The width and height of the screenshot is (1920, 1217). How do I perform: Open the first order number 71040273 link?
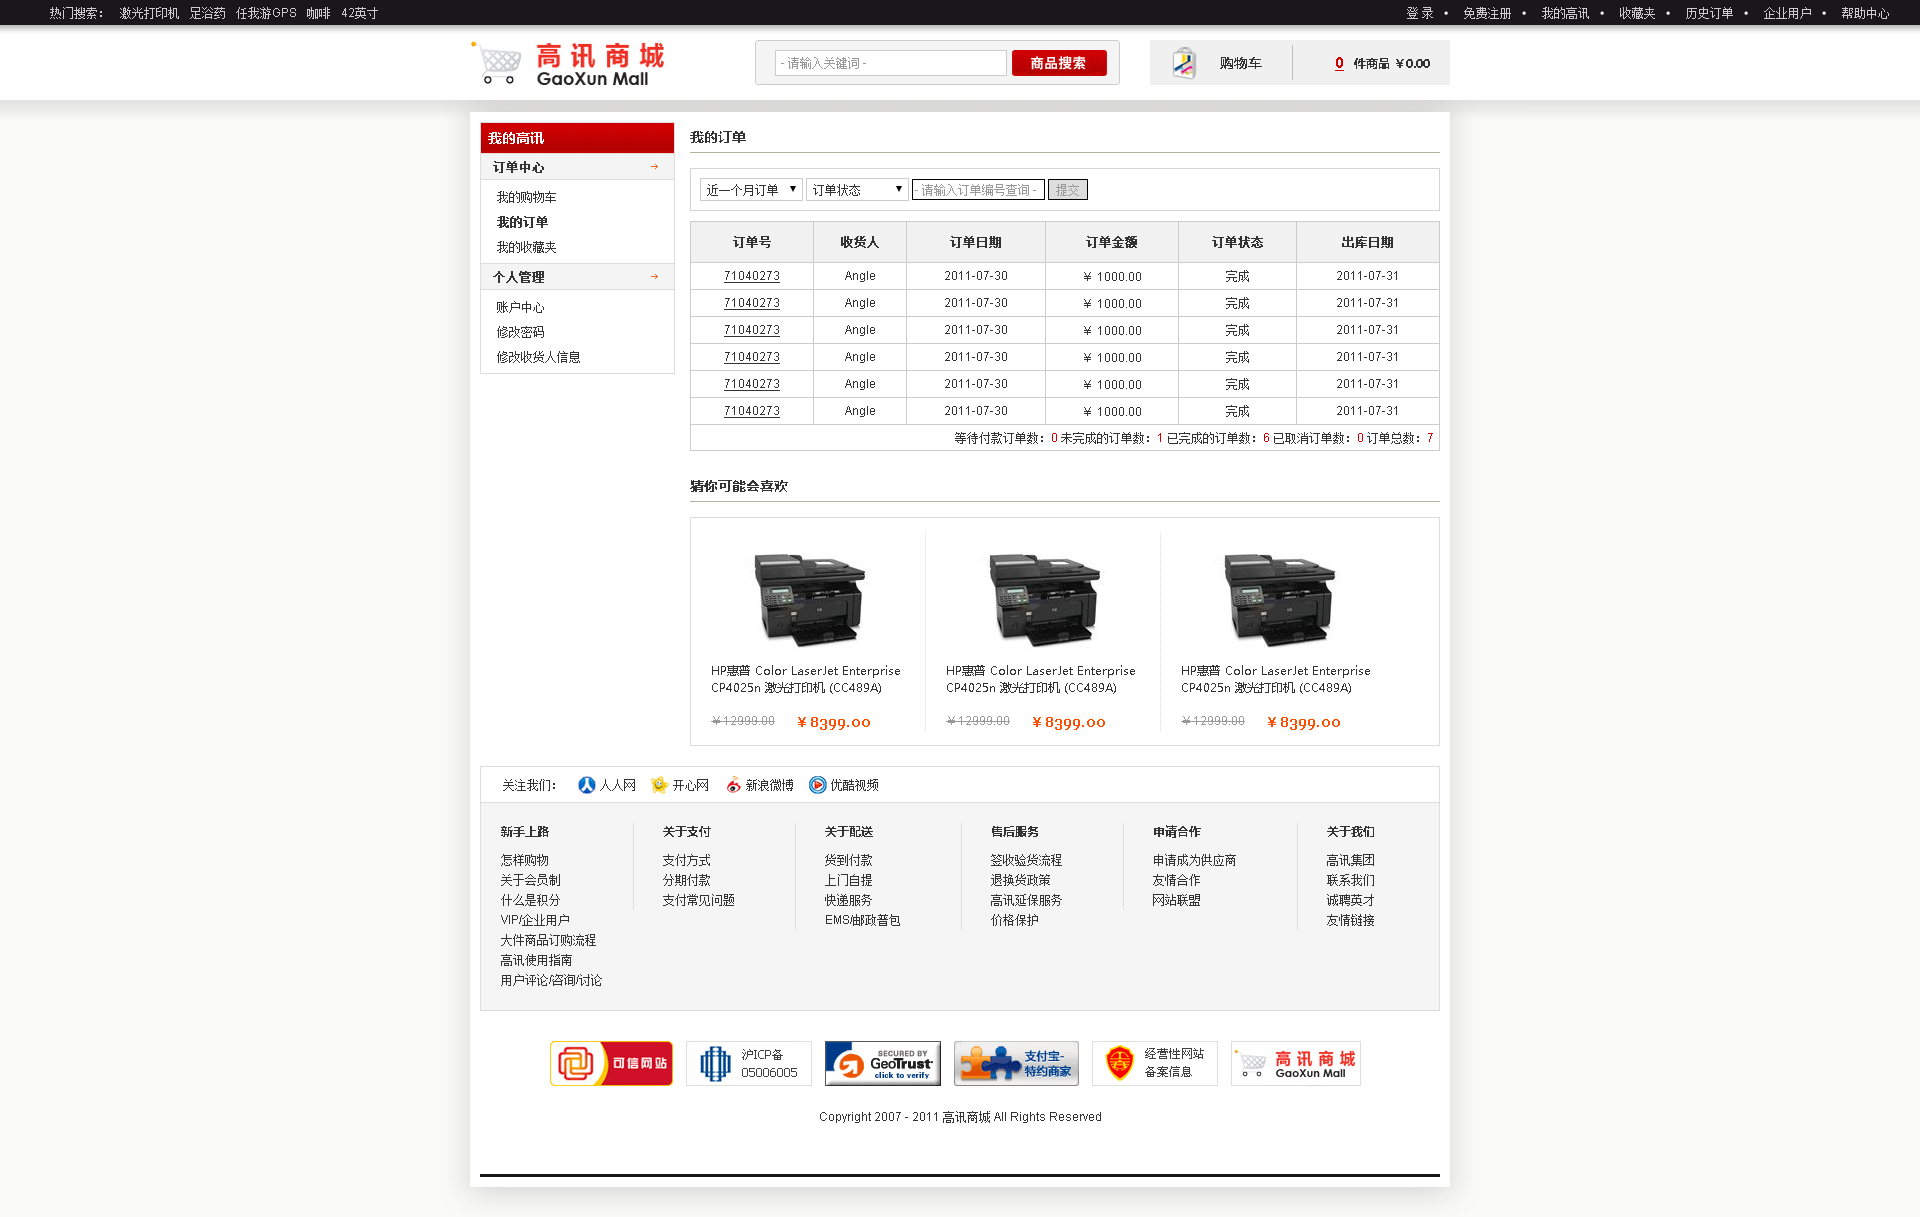(x=752, y=276)
